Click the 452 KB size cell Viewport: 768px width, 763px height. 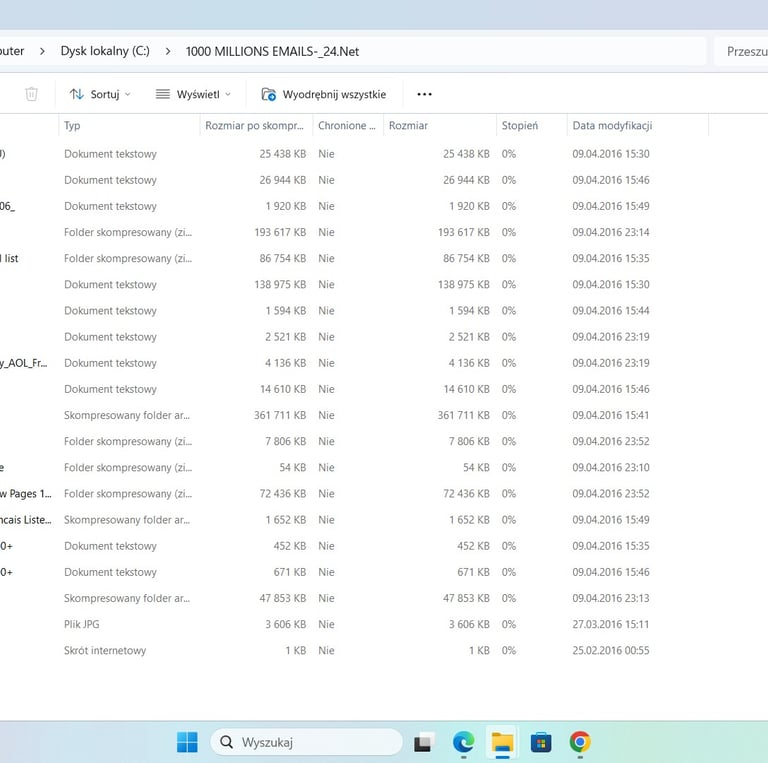(473, 546)
